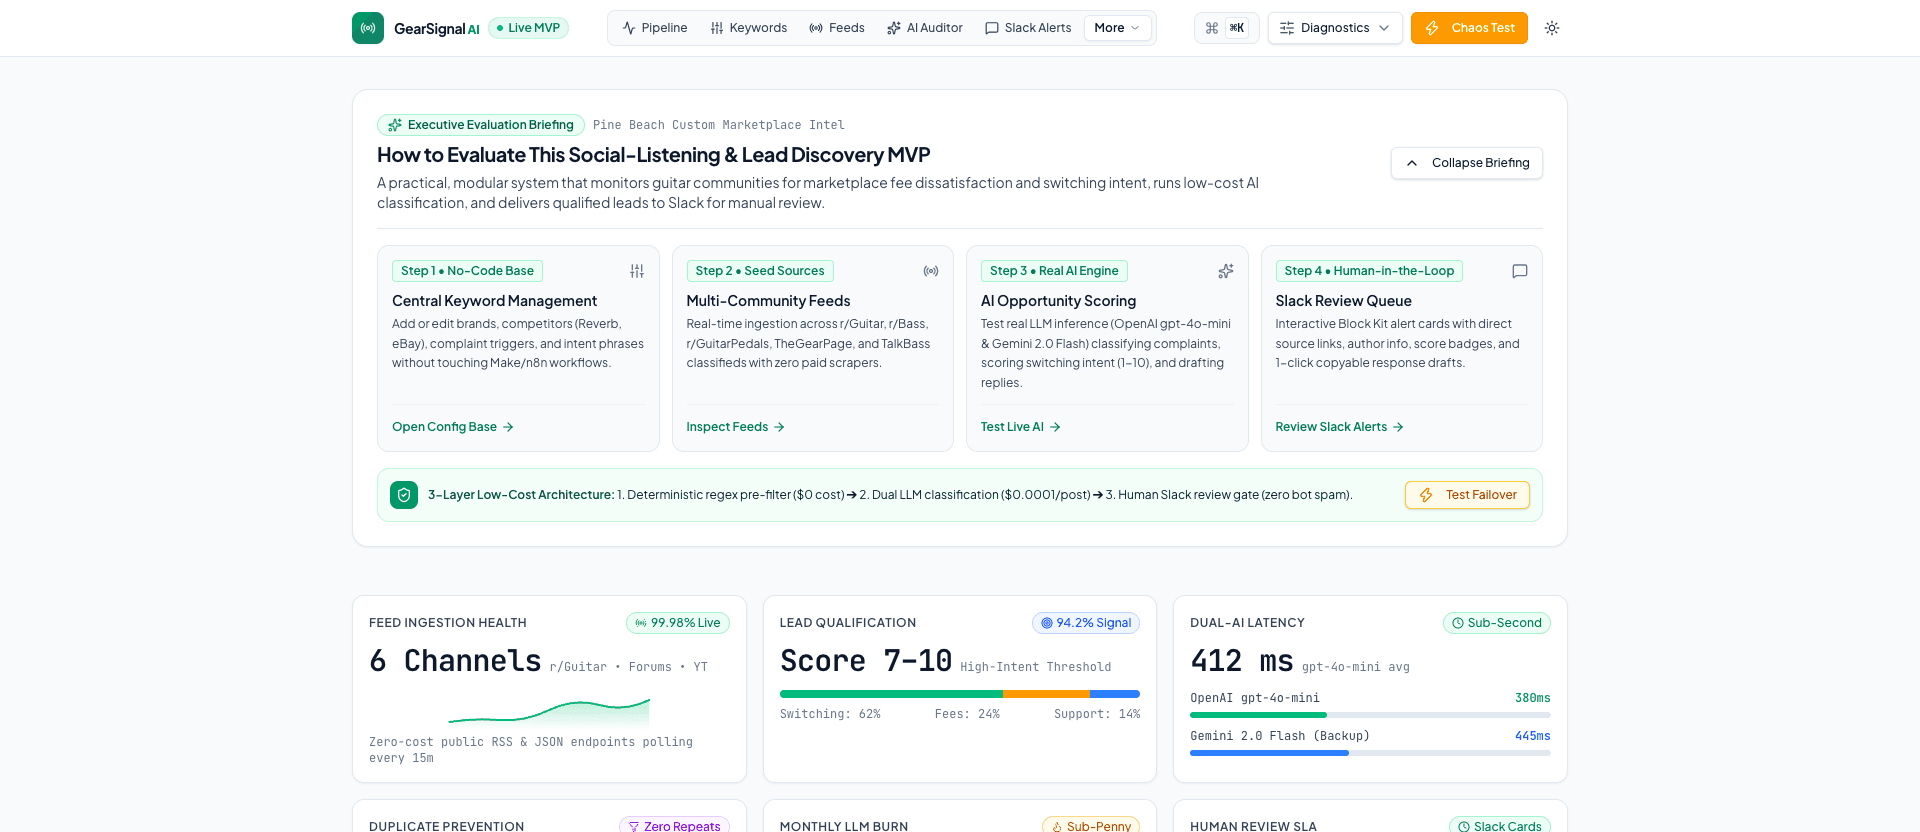Collapse the executive briefing panel
Image resolution: width=1920 pixels, height=832 pixels.
tap(1467, 163)
